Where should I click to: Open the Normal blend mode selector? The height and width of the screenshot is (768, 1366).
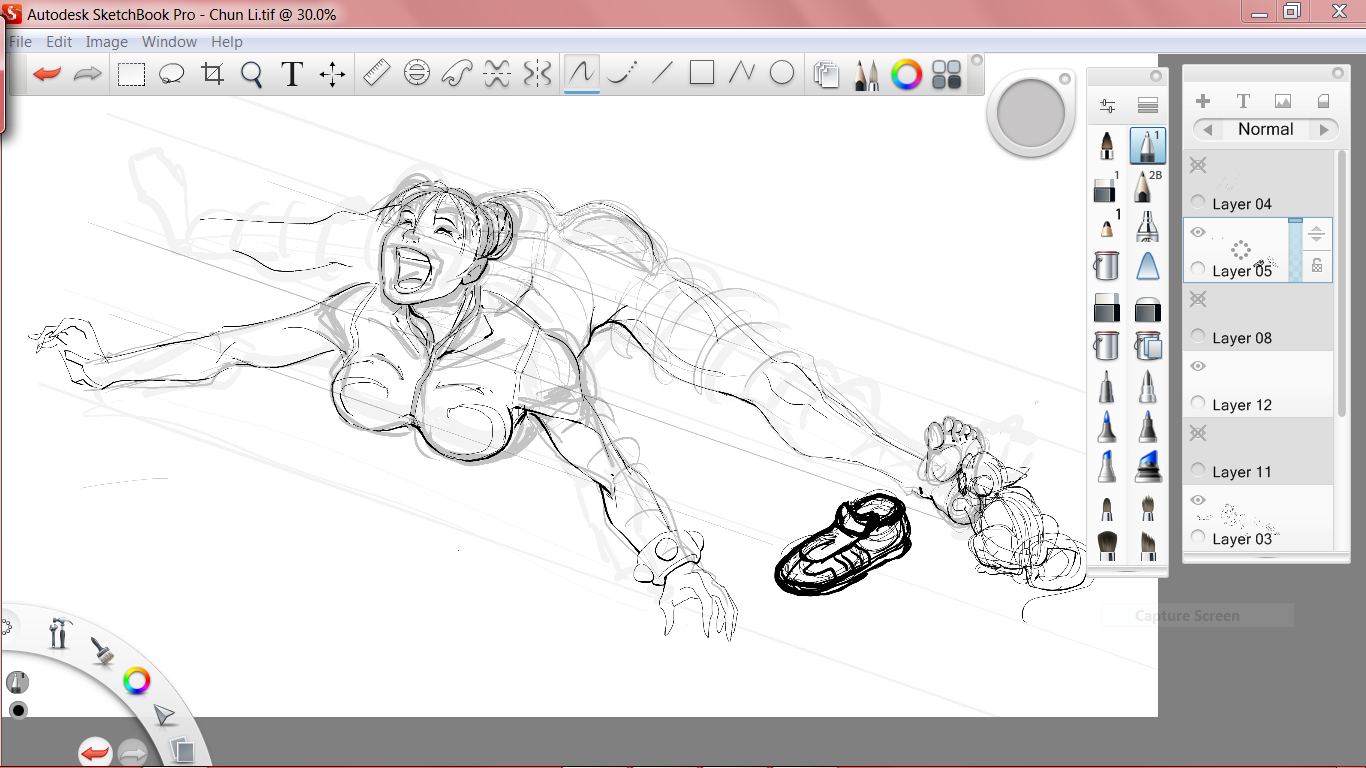click(x=1266, y=129)
